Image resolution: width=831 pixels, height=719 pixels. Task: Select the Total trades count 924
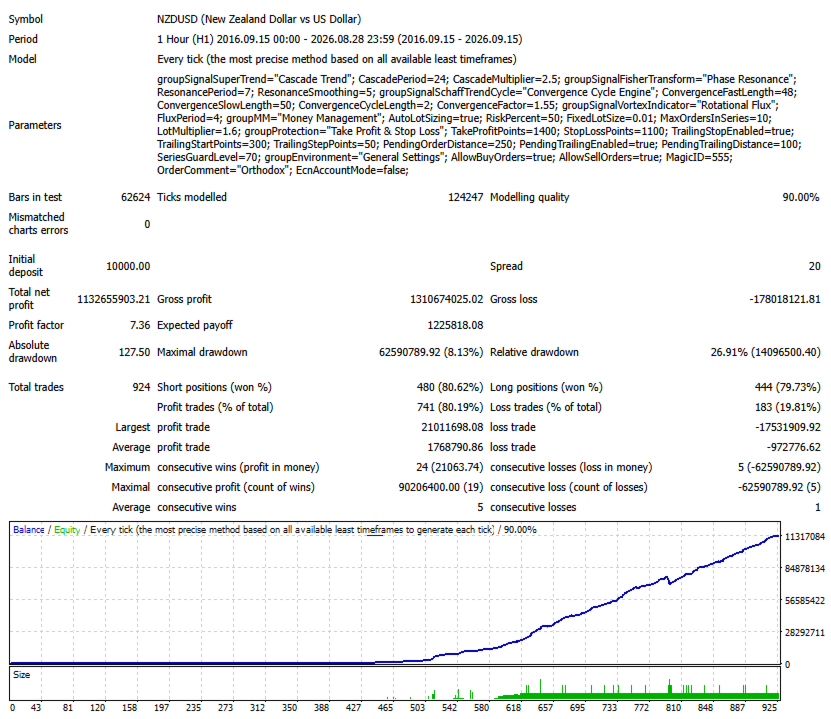pos(142,387)
